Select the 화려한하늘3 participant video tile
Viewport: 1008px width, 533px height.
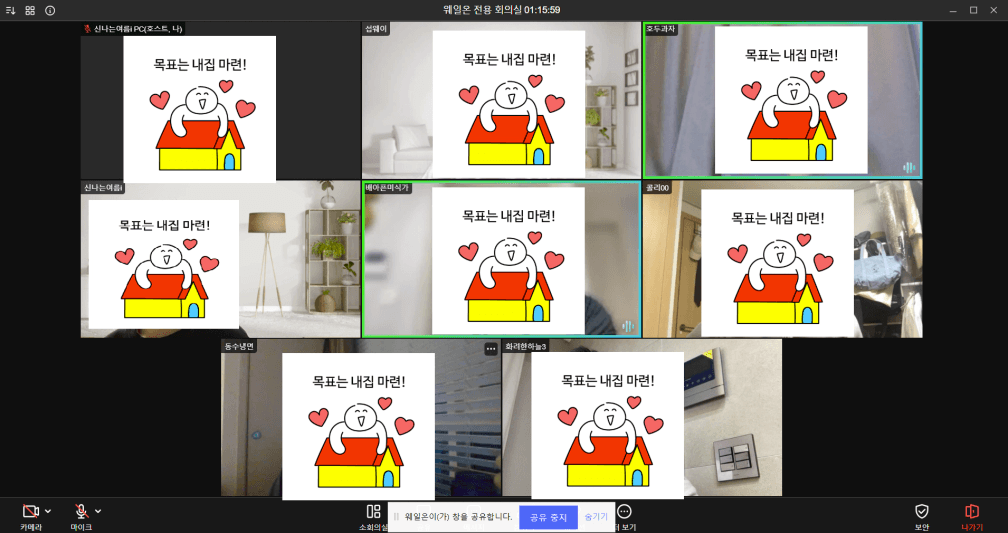pyautogui.click(x=642, y=418)
